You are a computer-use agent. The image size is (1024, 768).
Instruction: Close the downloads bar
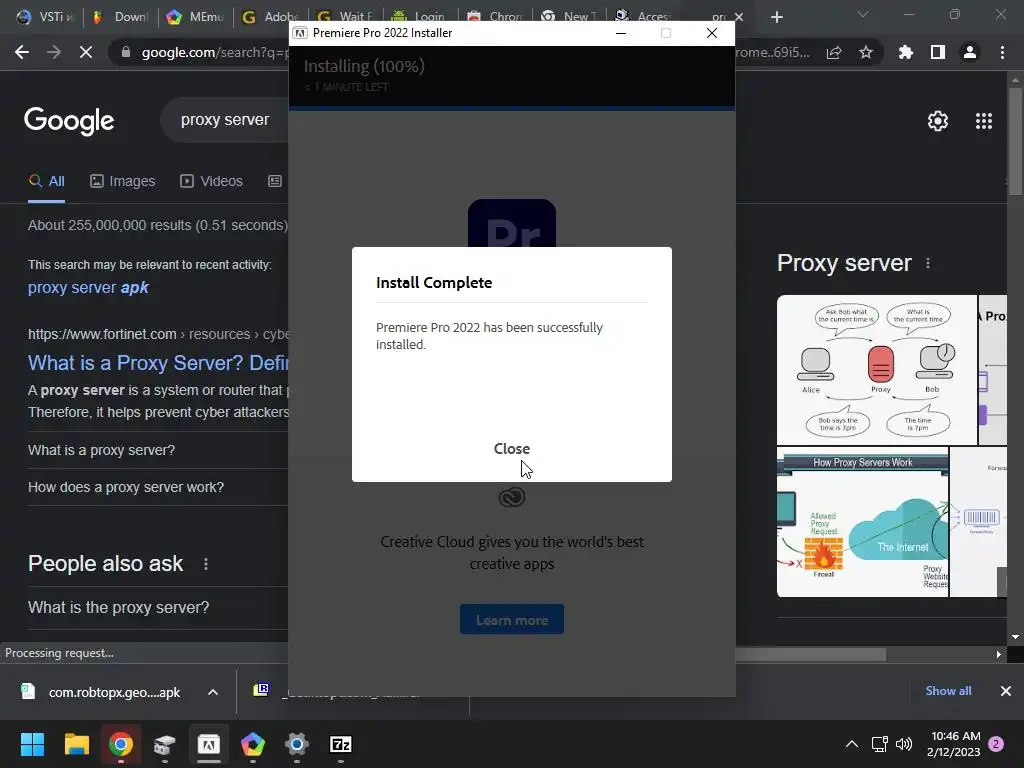coord(1006,691)
